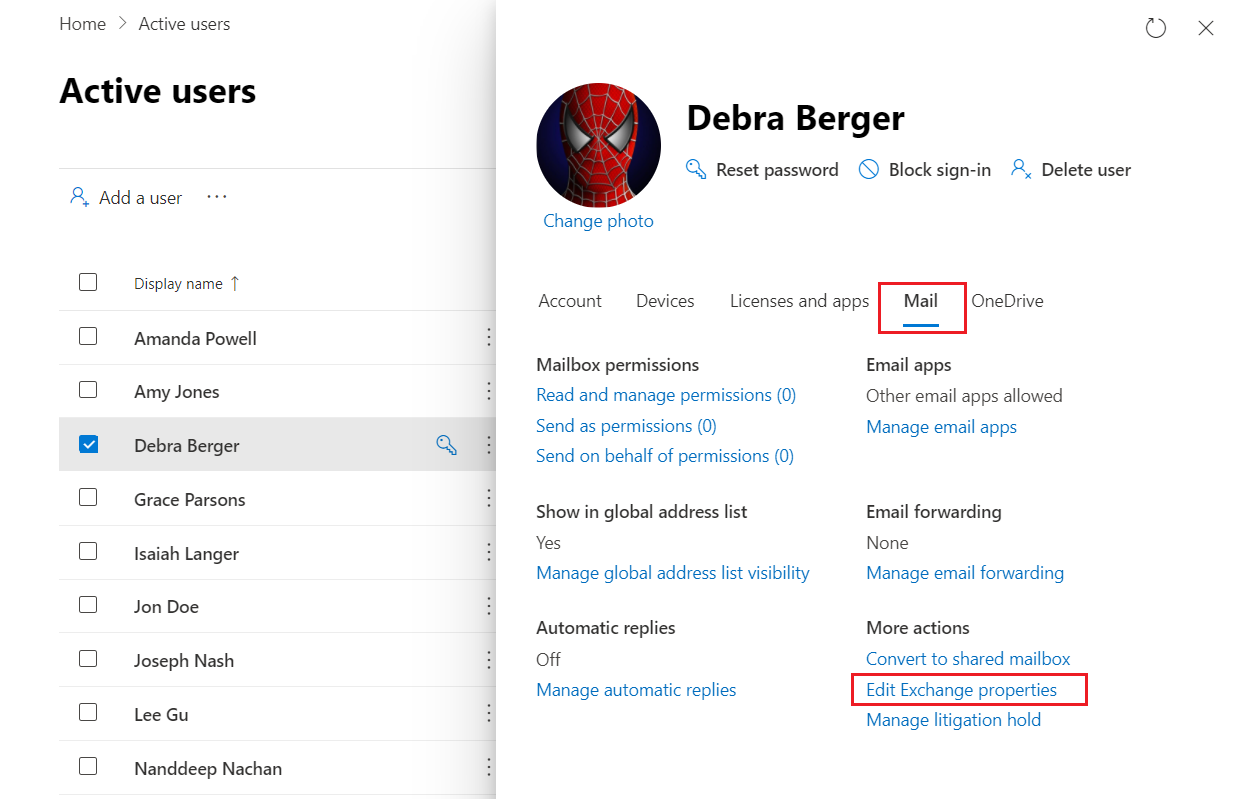This screenshot has width=1235, height=799.
Task: Go to Home in the breadcrumb
Action: coord(82,24)
